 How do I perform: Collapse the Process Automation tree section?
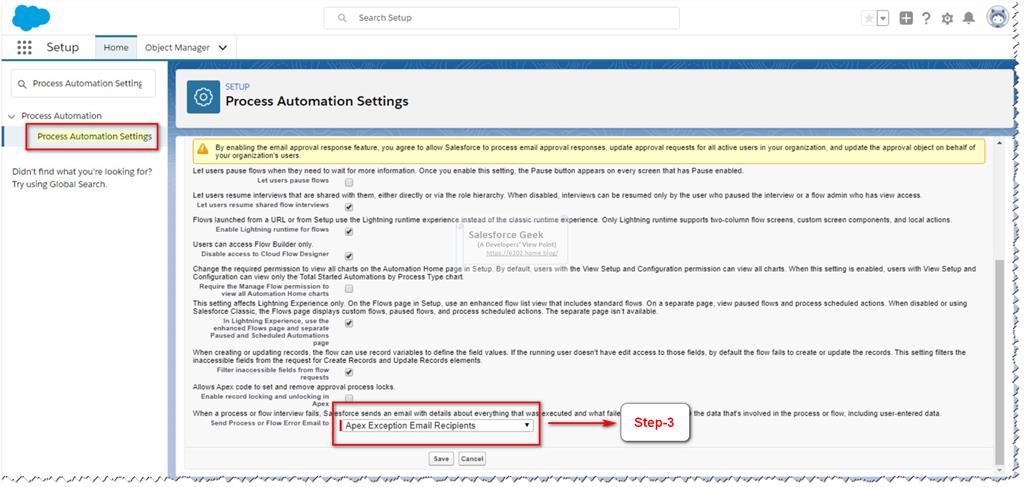[x=11, y=116]
